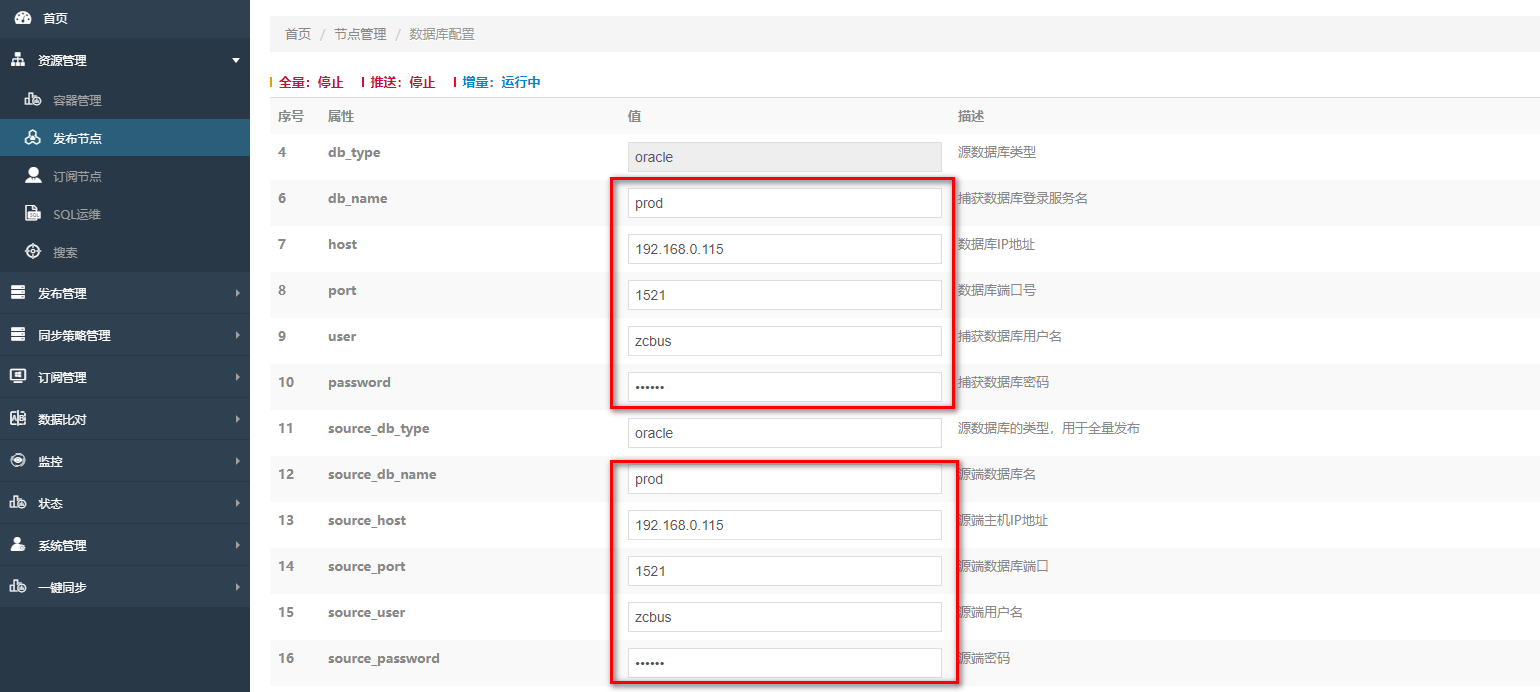Click the source_db_type field containing oracle
This screenshot has height=692, width=1540.
[x=784, y=433]
